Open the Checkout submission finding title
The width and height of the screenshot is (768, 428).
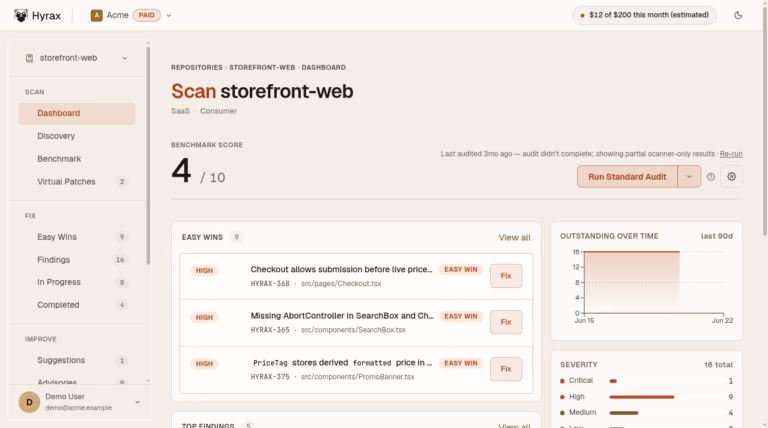tap(341, 269)
